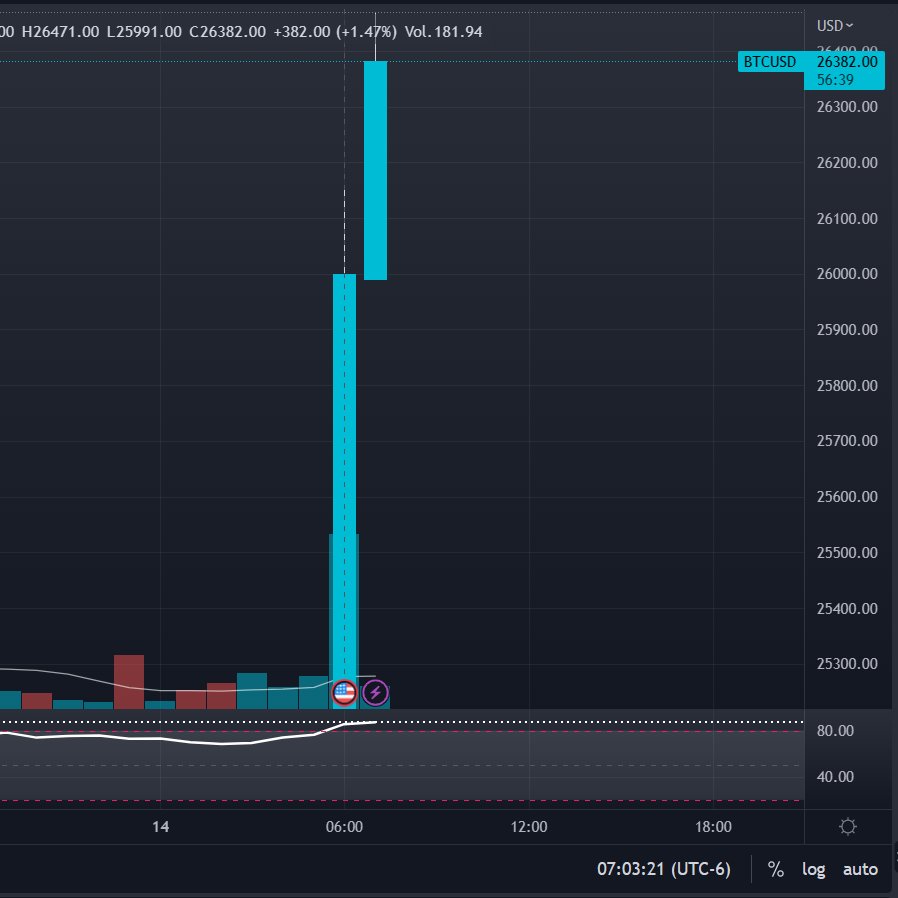Click the 25500.00 price axis label
The width and height of the screenshot is (898, 898).
click(847, 553)
